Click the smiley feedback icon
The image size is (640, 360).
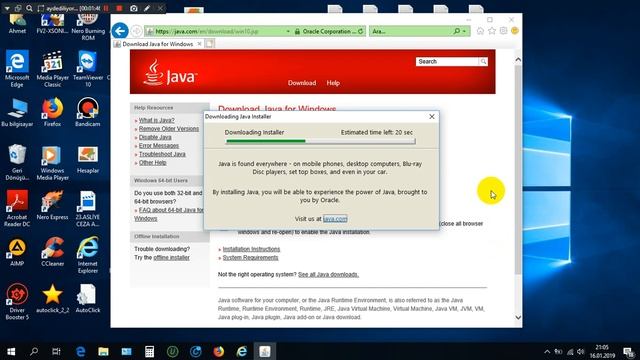(x=515, y=31)
